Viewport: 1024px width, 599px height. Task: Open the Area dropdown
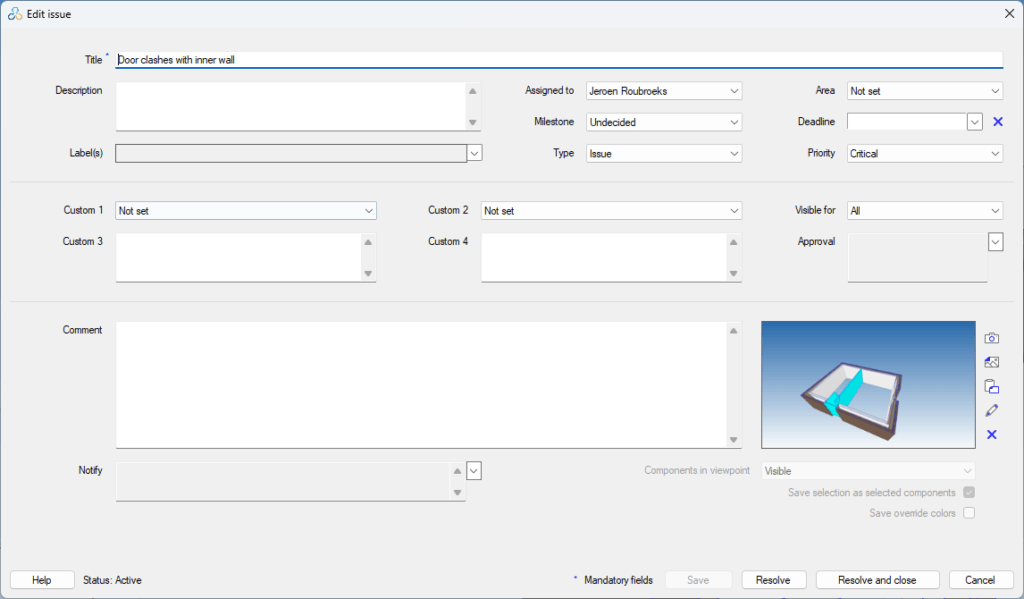coord(925,91)
